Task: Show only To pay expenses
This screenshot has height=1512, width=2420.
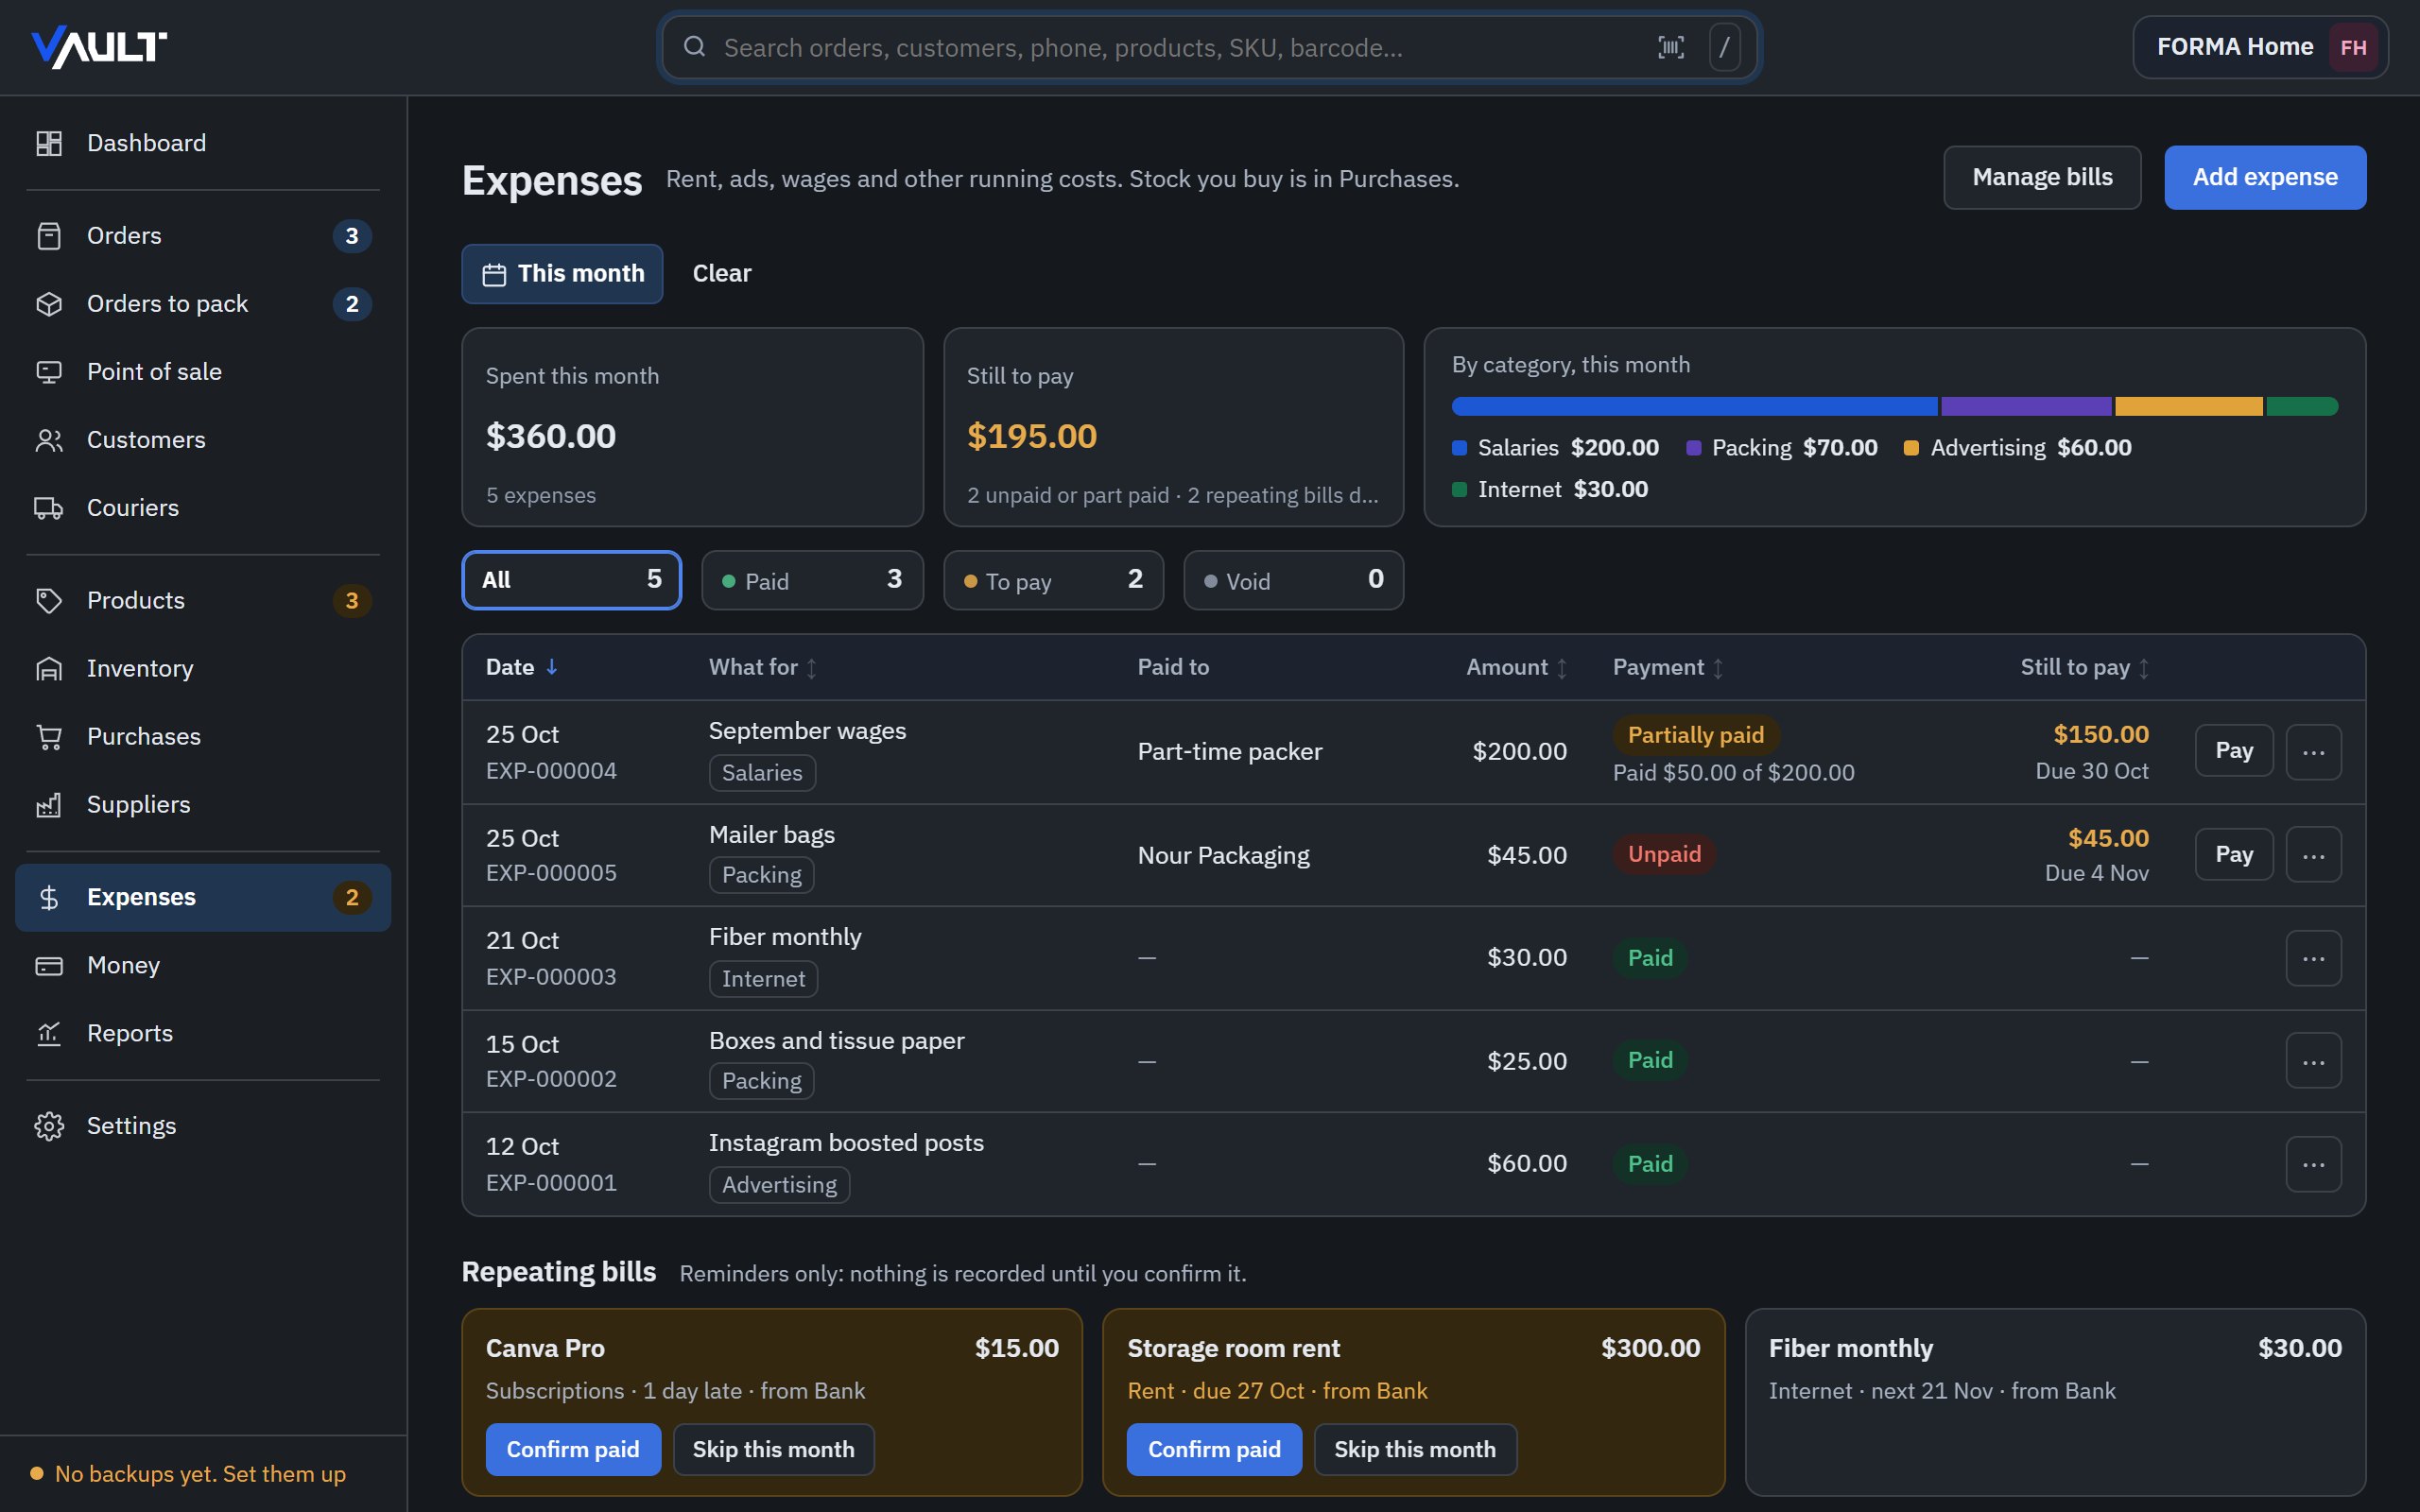Action: point(1053,580)
